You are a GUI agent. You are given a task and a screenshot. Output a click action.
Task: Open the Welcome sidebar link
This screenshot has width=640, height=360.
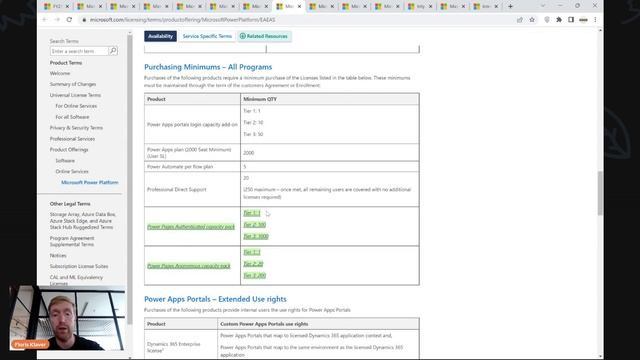60,73
